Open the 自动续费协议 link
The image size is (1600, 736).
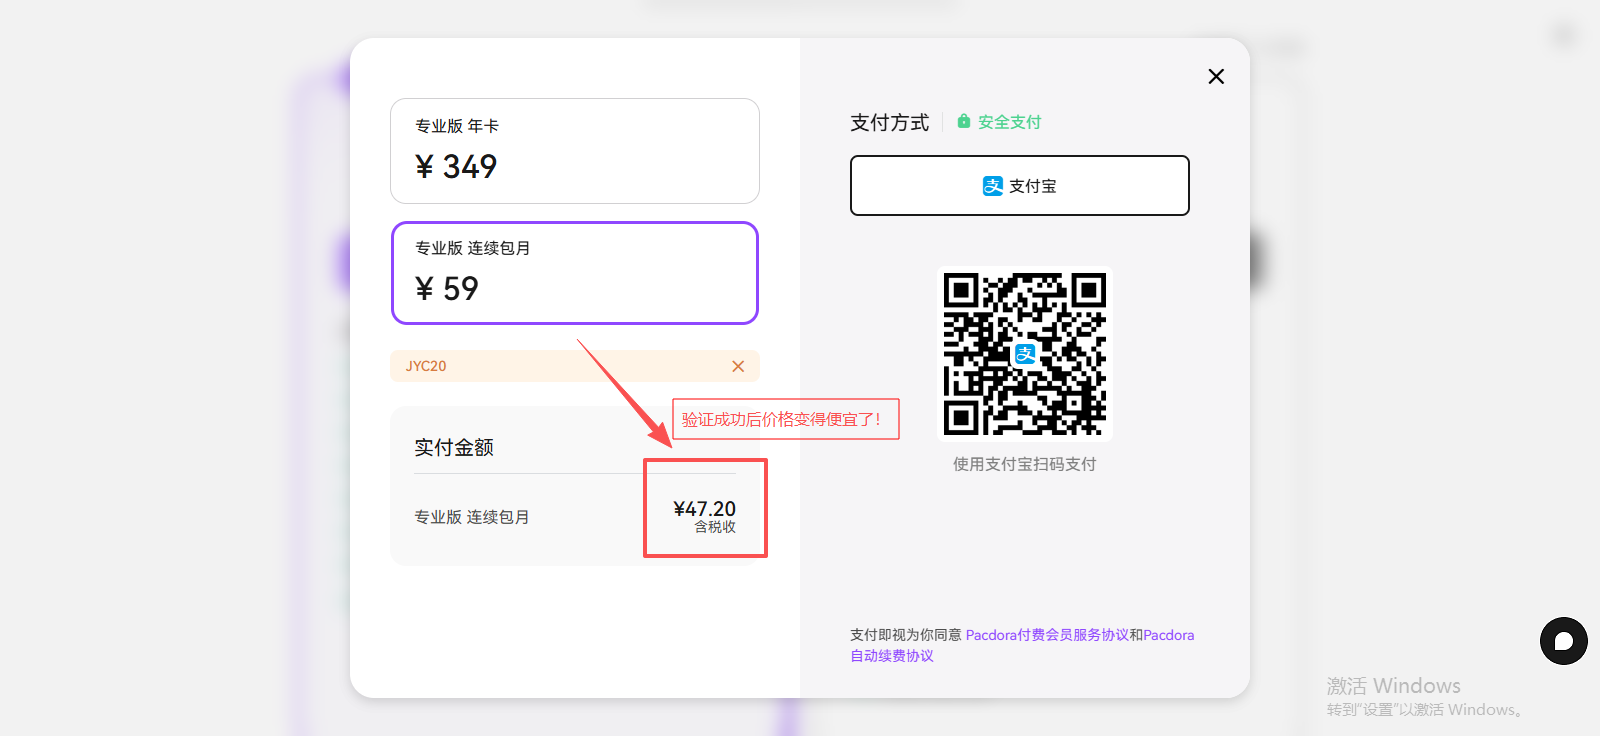click(892, 656)
